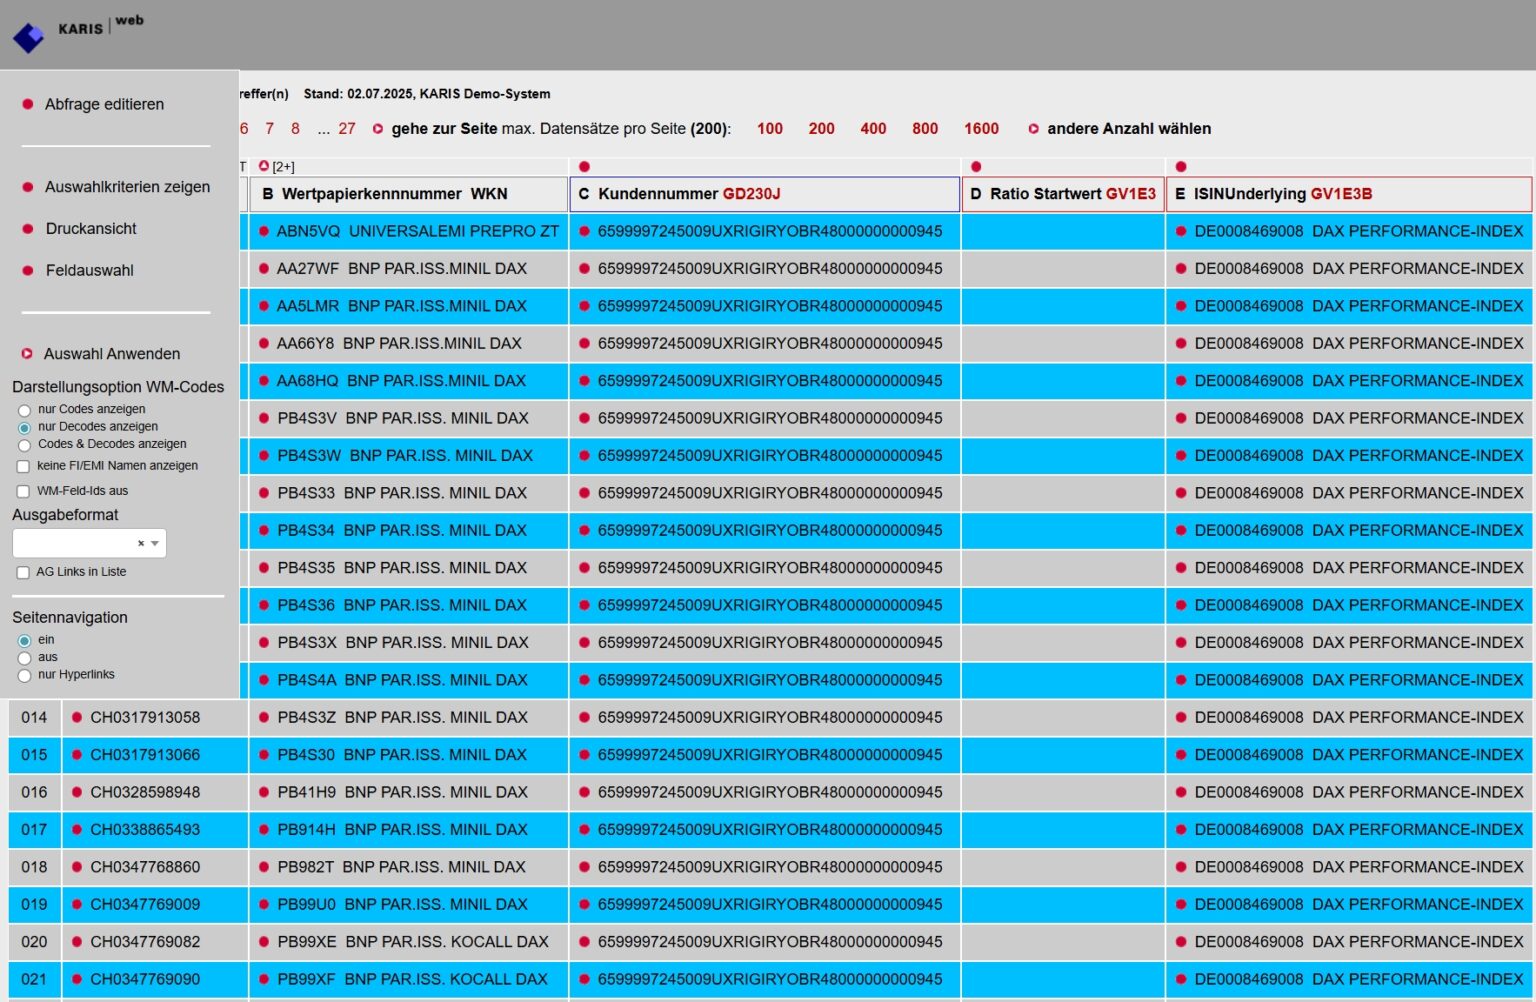The width and height of the screenshot is (1536, 1002).
Task: Click Auswahl Anwenden
Action: pos(112,354)
